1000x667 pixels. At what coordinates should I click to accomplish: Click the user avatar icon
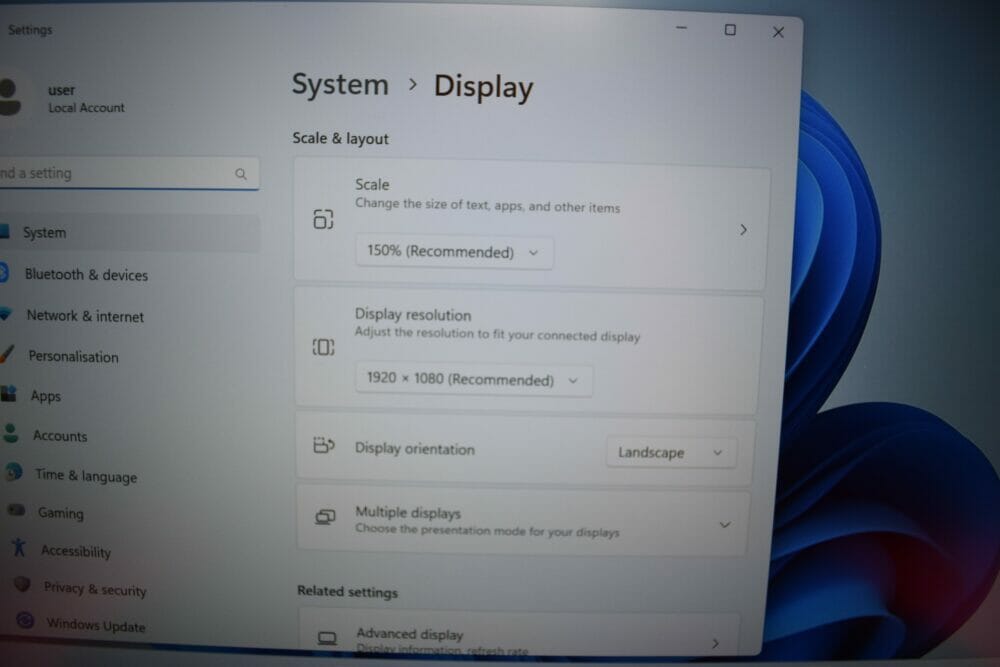(9, 97)
